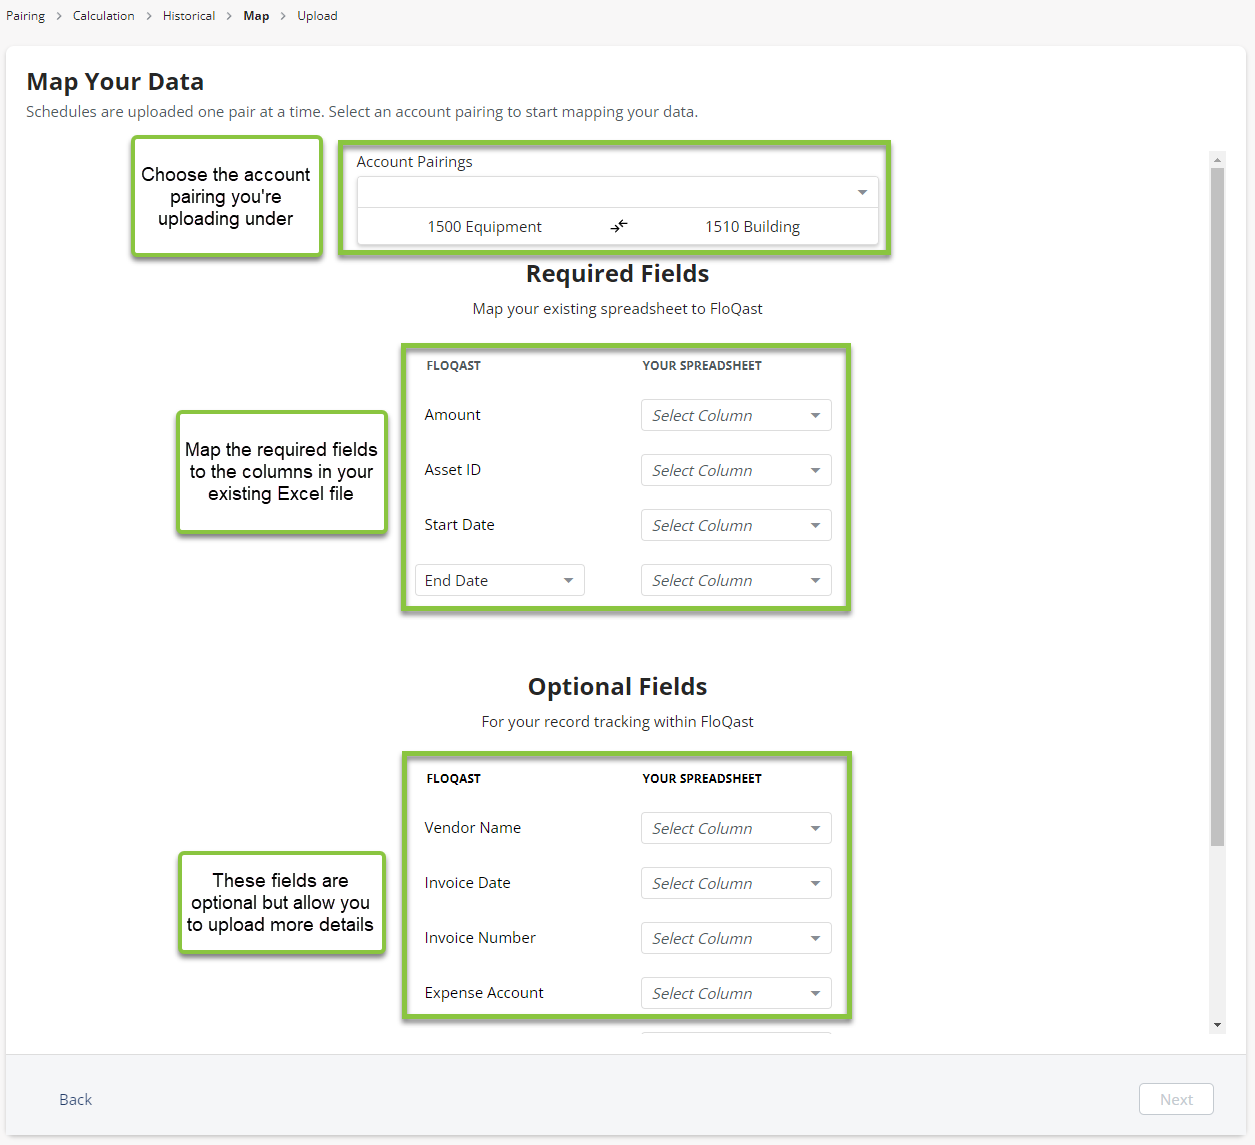Click the swap arrows icon between account pairings

click(x=619, y=226)
